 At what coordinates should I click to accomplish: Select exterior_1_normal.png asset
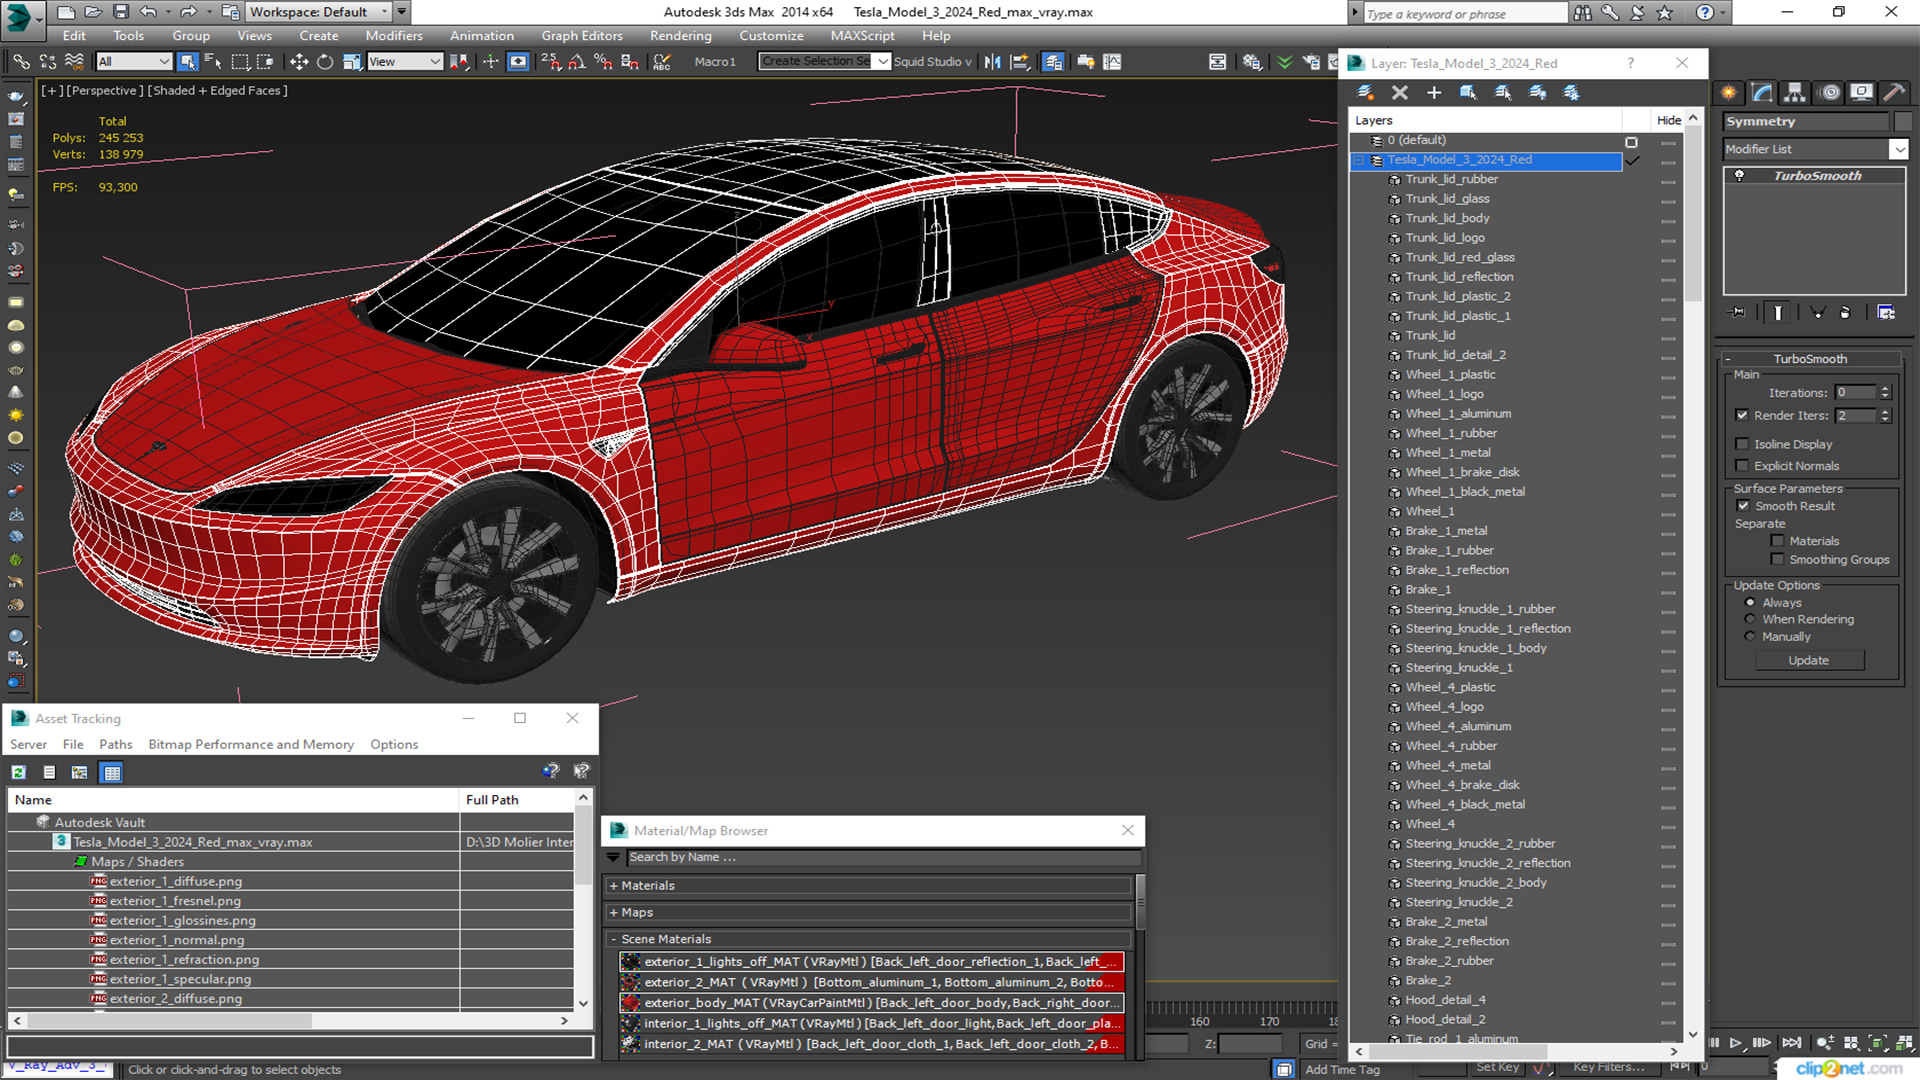pos(177,941)
